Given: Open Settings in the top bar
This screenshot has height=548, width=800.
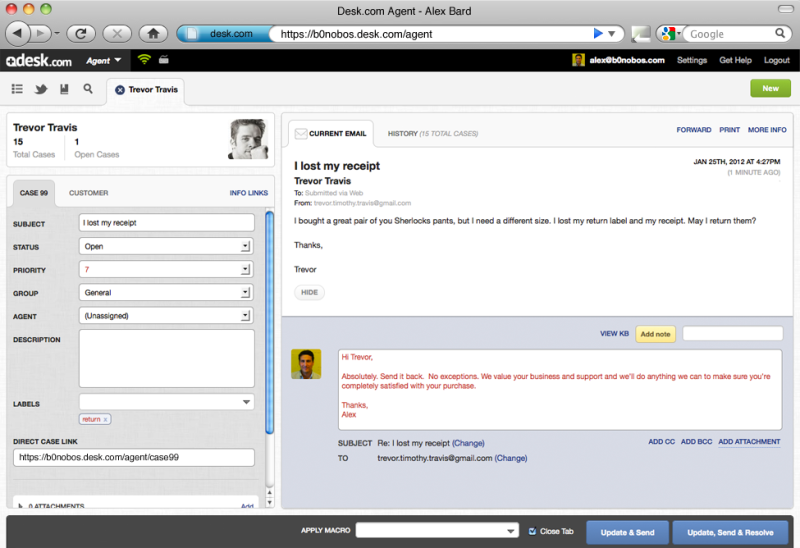Looking at the screenshot, I should [692, 60].
